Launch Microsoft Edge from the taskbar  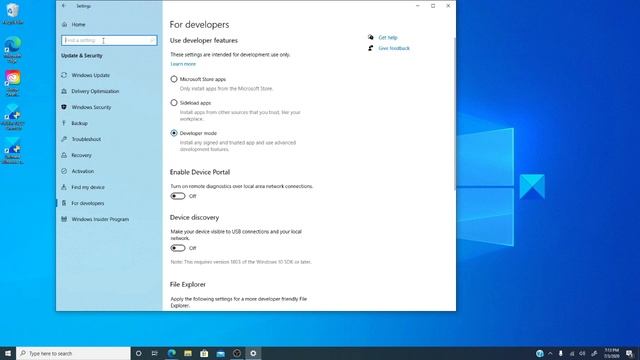click(171, 353)
